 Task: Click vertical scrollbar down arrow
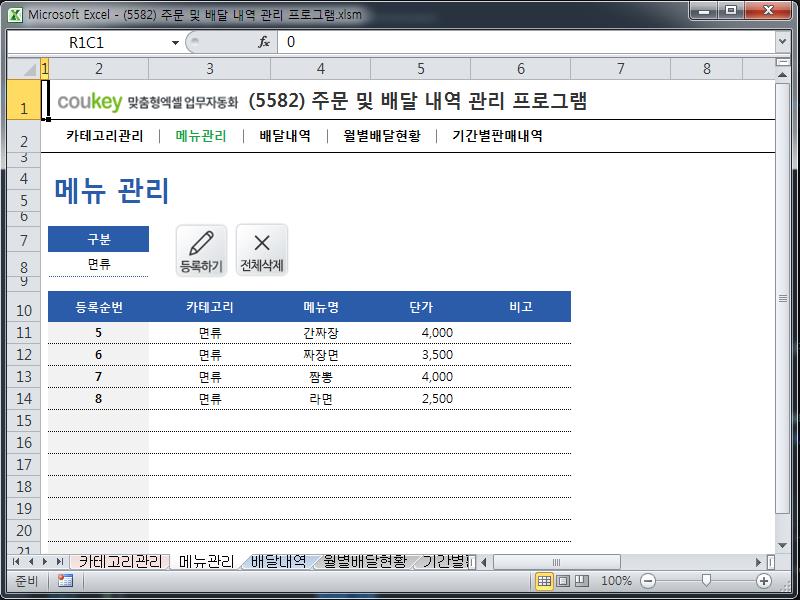pos(783,546)
